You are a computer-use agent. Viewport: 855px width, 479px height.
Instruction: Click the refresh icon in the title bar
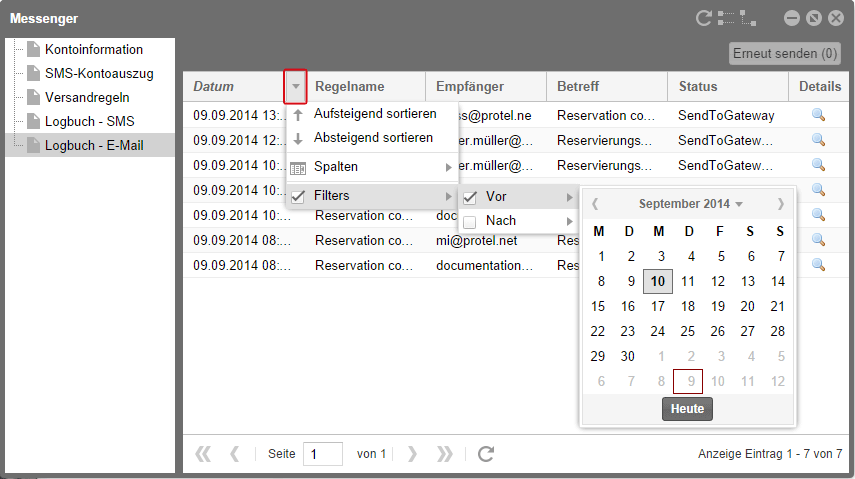coord(704,18)
